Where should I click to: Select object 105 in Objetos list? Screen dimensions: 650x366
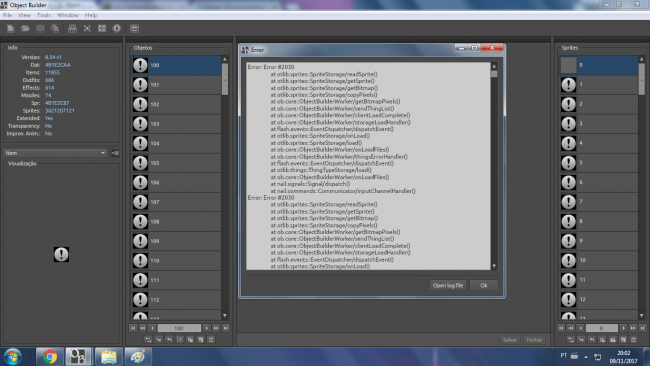[177, 163]
